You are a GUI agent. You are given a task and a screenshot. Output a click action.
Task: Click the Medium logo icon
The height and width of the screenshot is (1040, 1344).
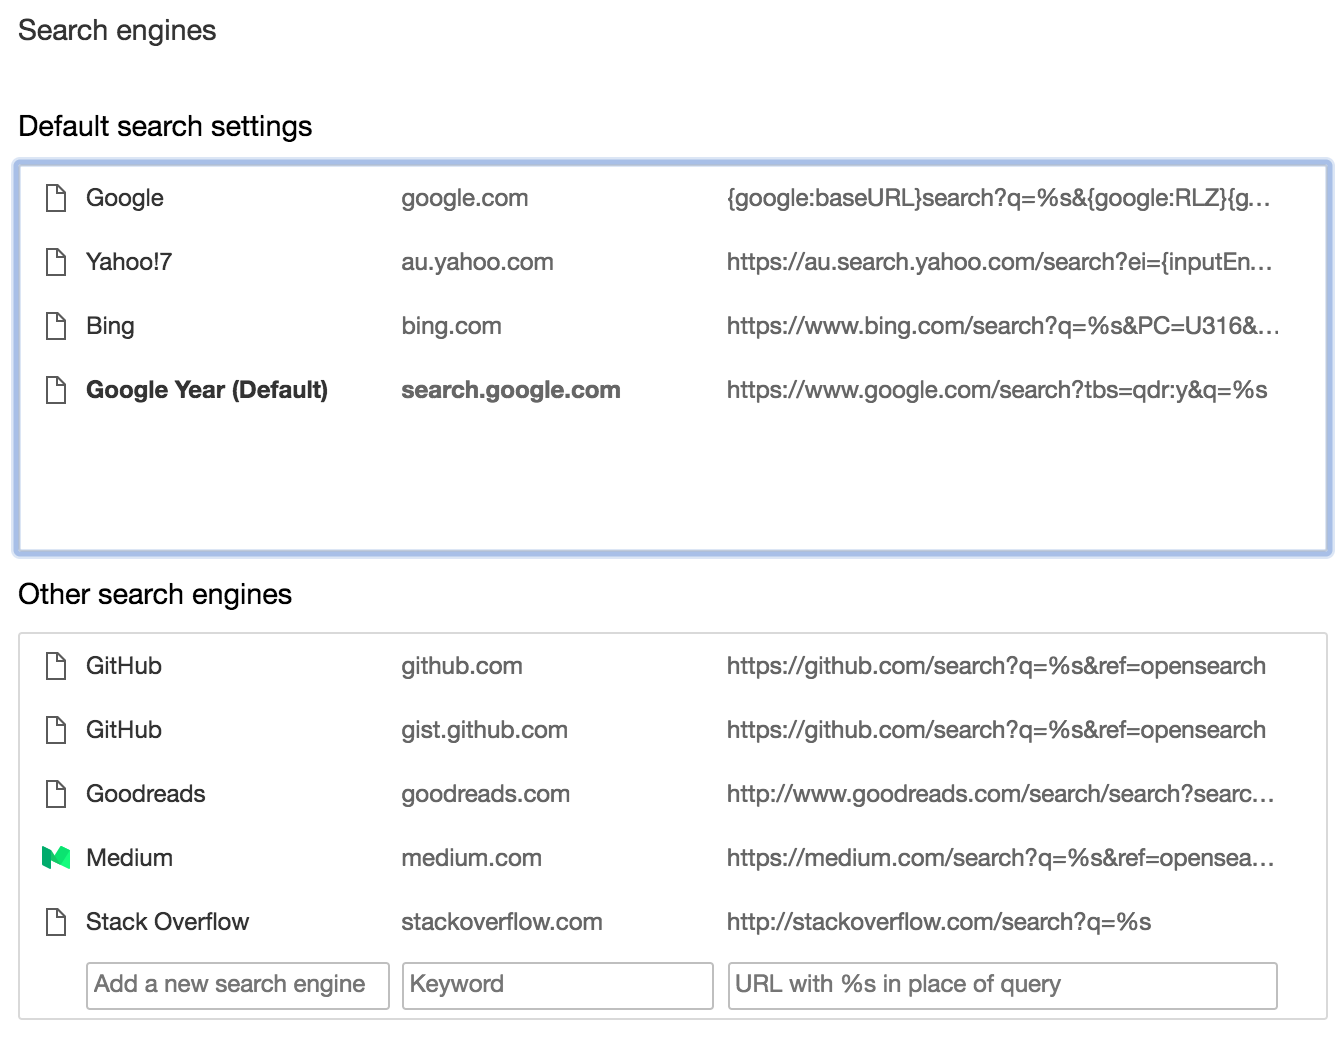56,858
